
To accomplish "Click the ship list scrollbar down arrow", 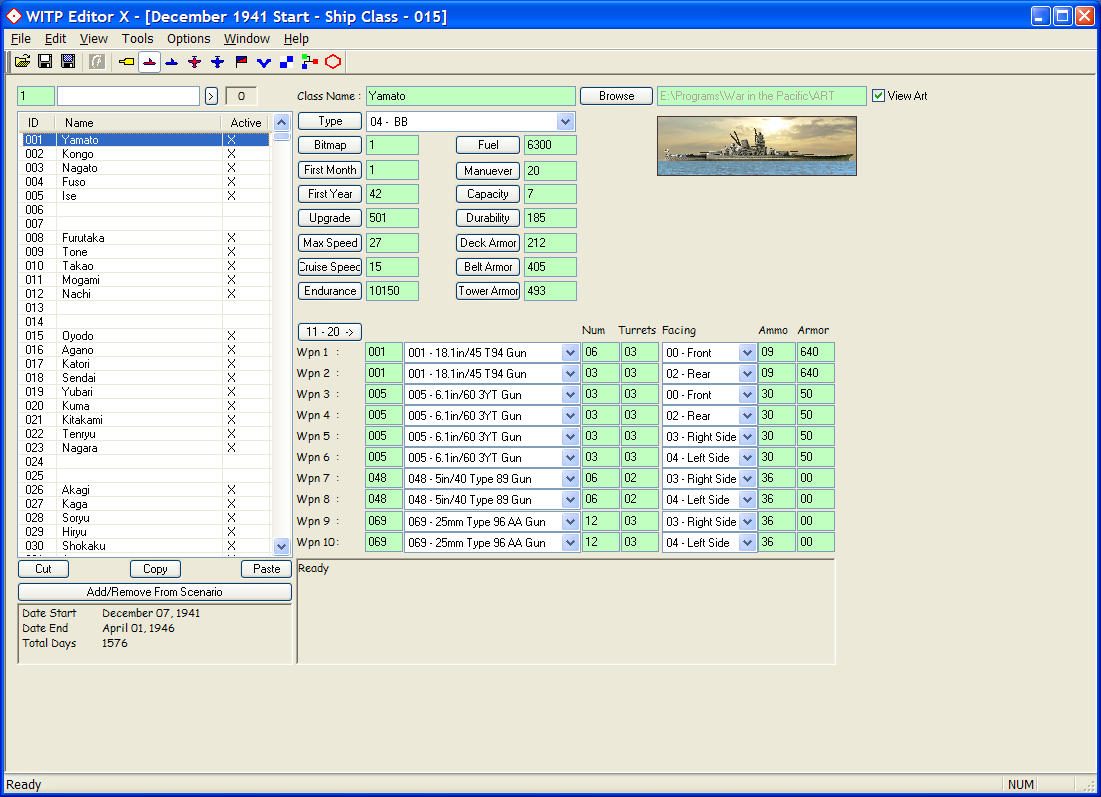I will (x=282, y=546).
